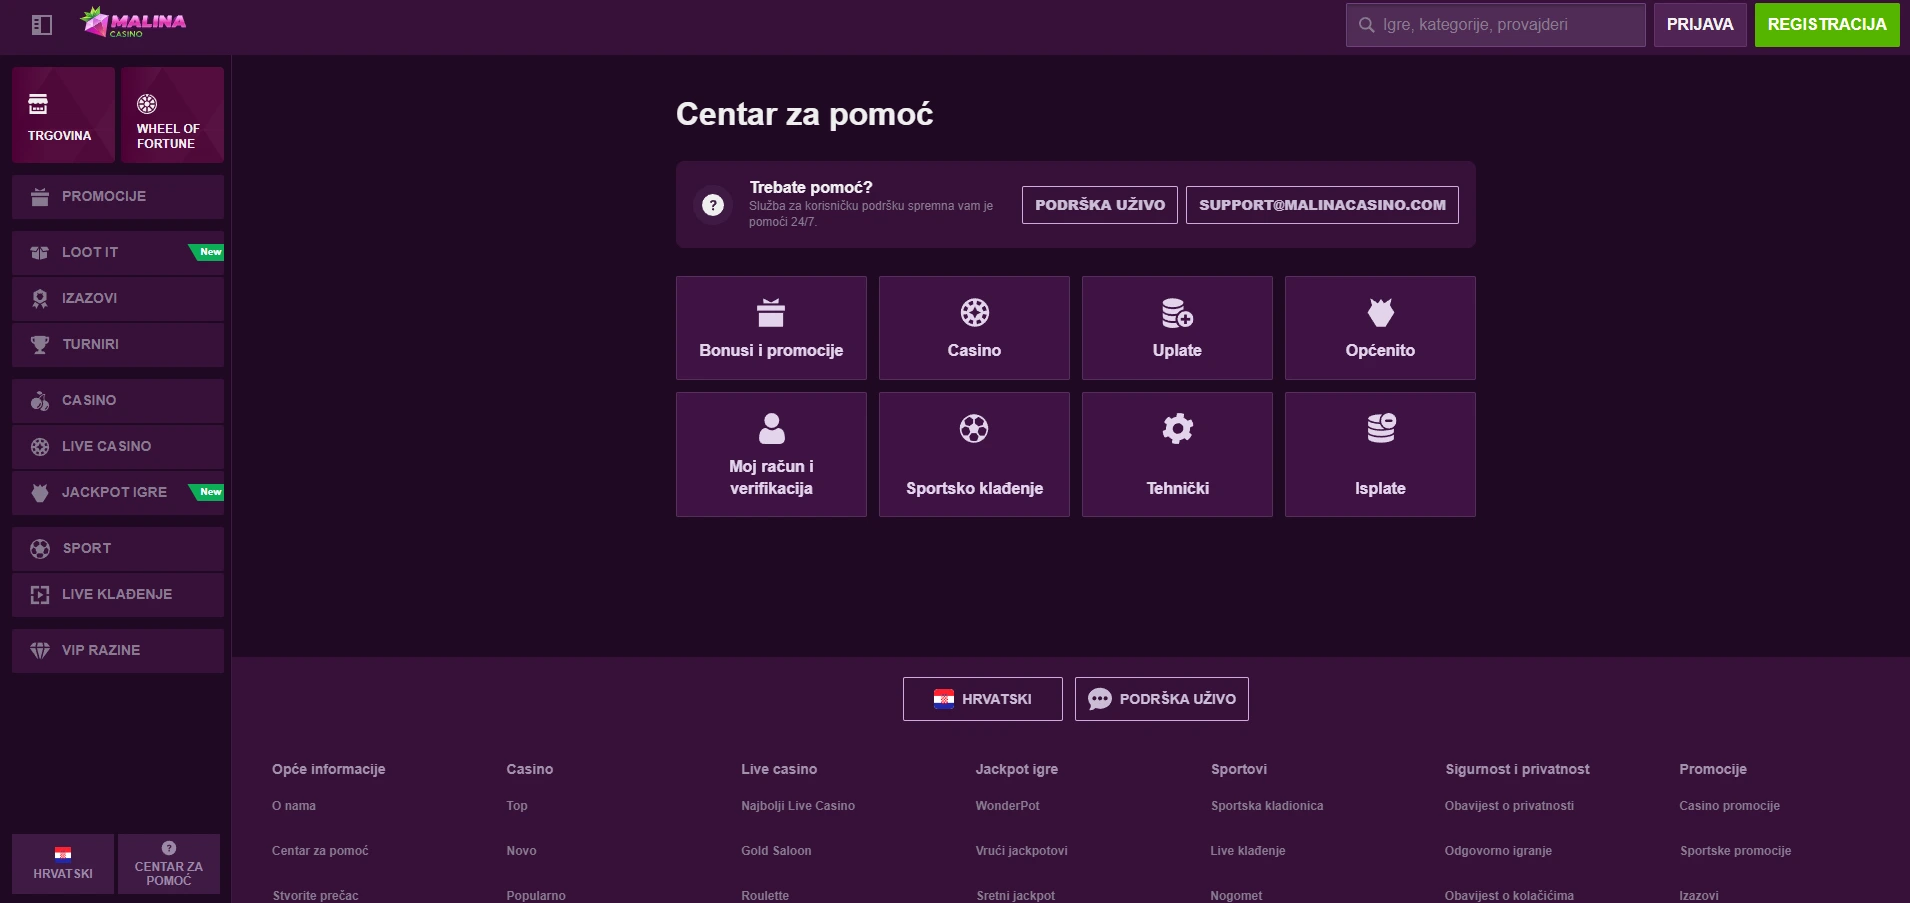1910x903 pixels.
Task: Open O nama footer link
Action: click(x=294, y=806)
